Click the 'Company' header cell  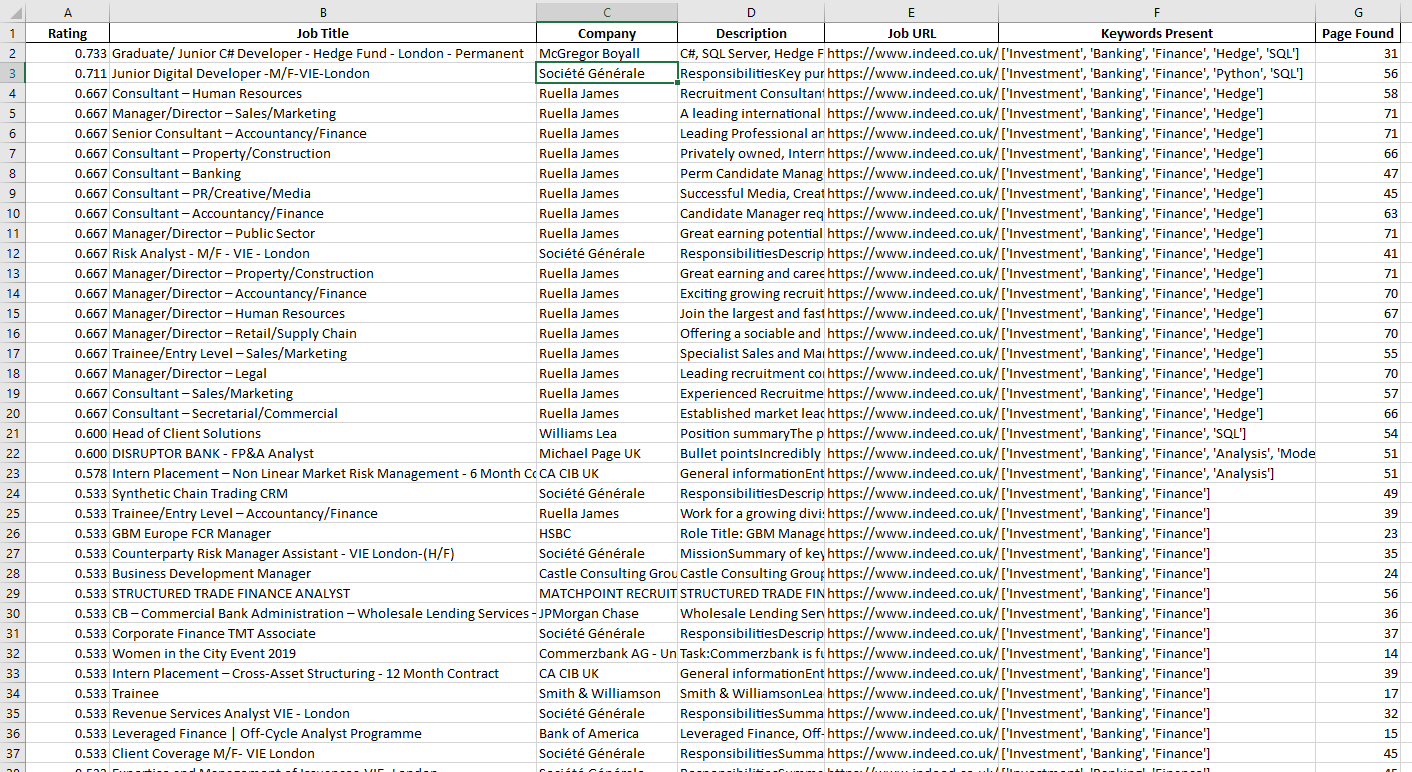click(x=607, y=33)
